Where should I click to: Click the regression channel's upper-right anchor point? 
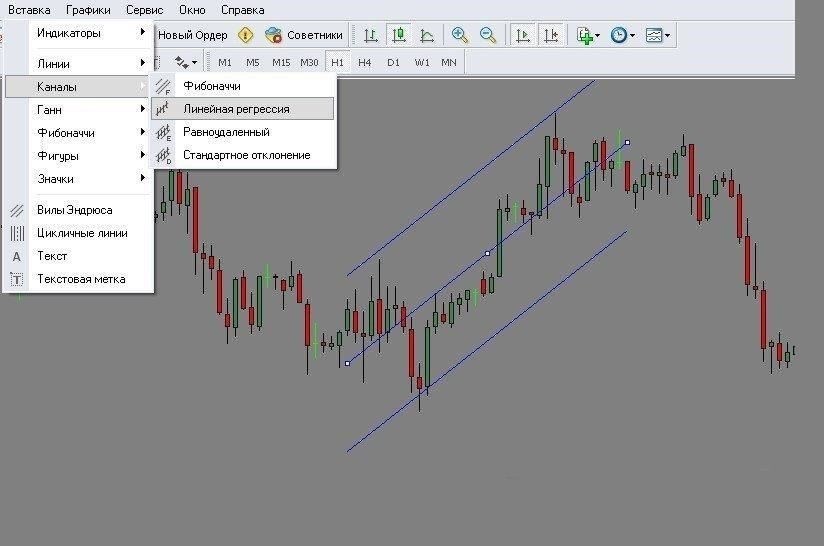pos(627,142)
